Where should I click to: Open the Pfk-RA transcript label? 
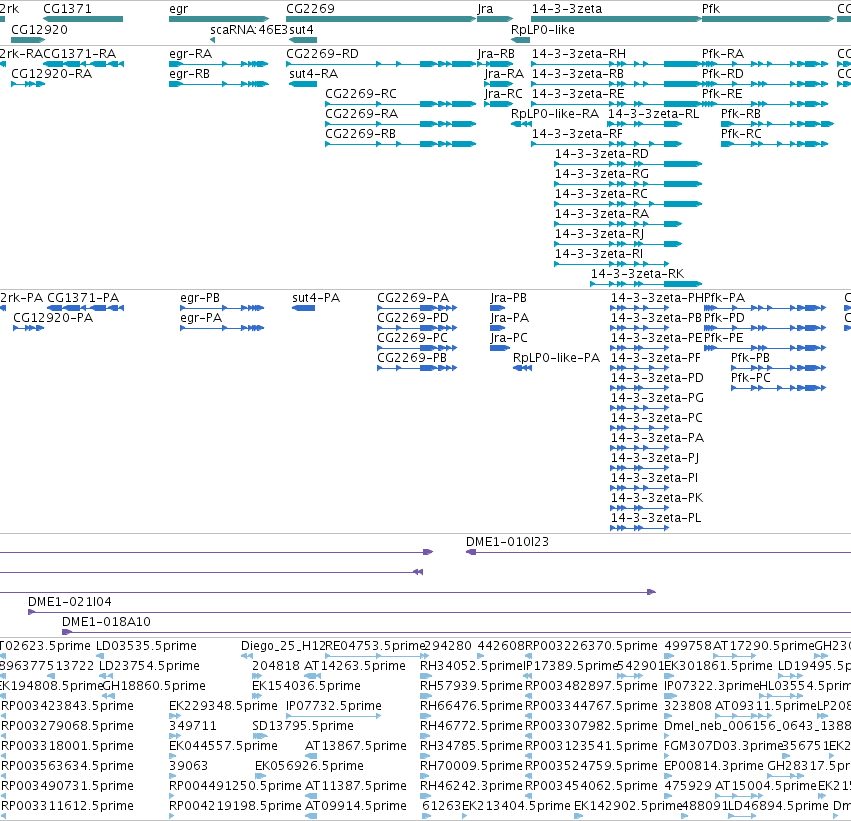click(723, 53)
